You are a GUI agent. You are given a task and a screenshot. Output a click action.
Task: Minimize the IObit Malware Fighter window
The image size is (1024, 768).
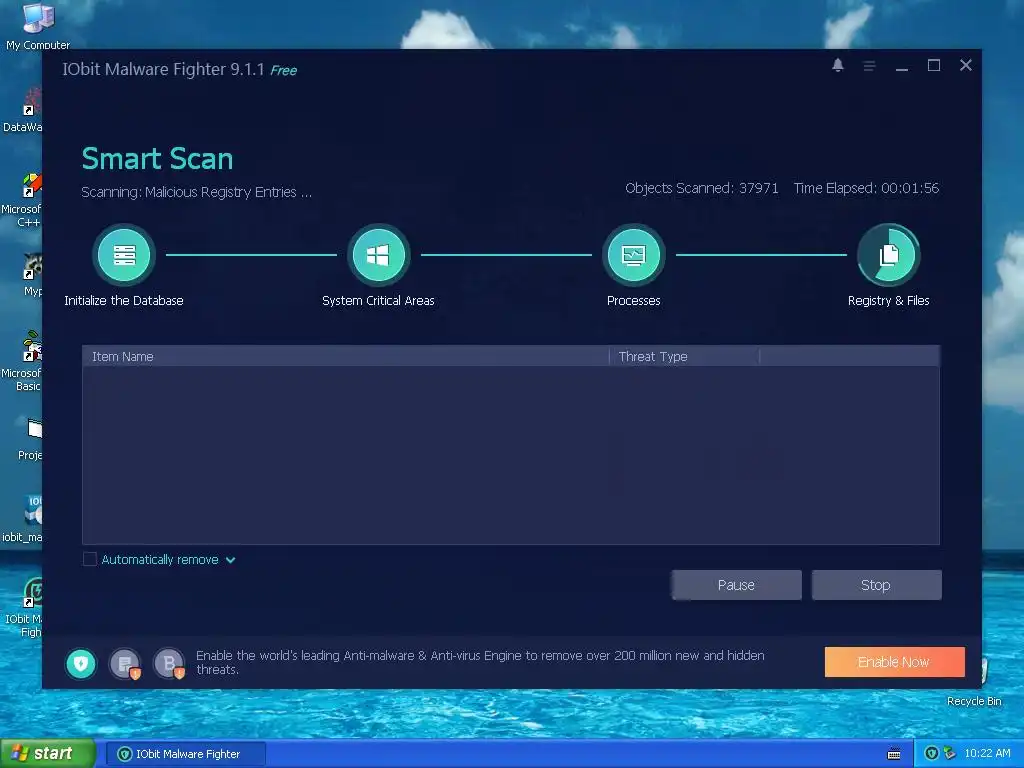902,68
